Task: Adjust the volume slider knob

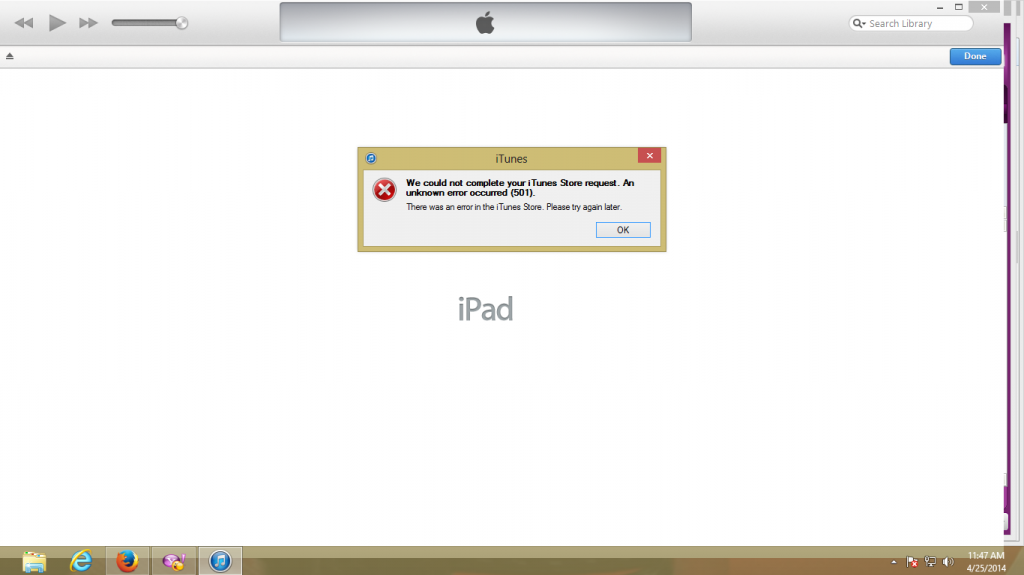Action: pyautogui.click(x=181, y=23)
